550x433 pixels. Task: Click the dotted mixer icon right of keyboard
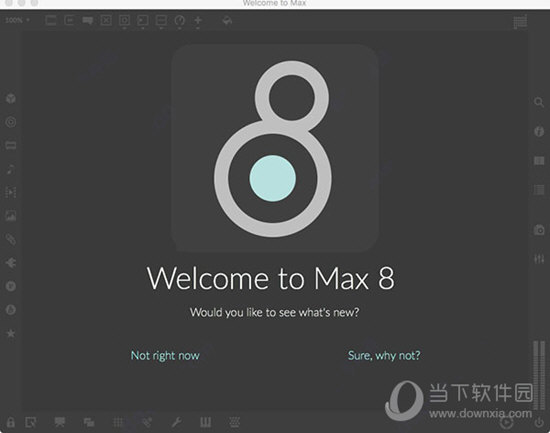coord(235,422)
